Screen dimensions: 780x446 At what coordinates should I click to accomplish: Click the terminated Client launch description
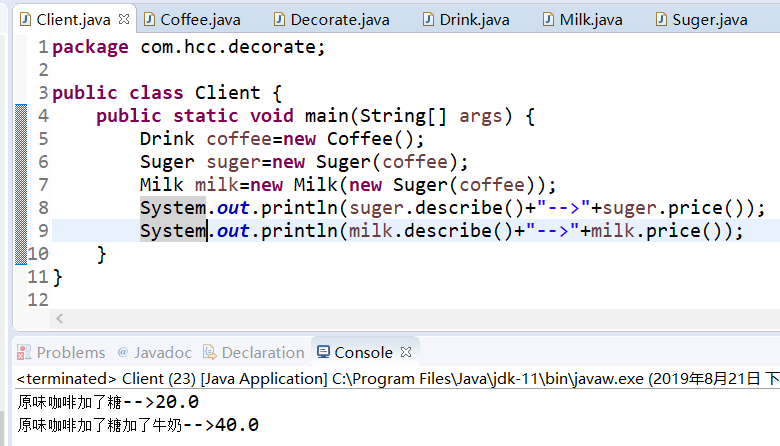pyautogui.click(x=397, y=379)
